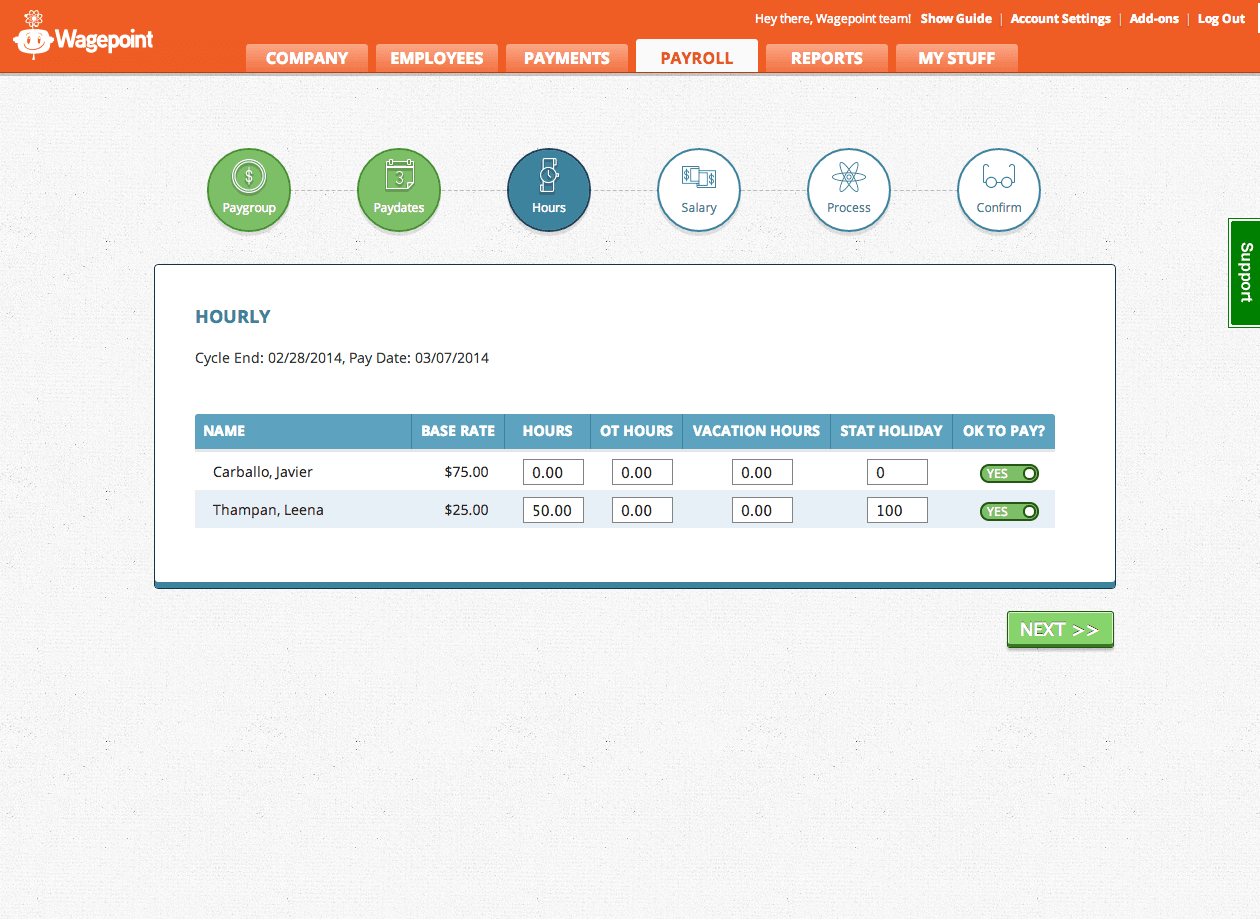Click the Account Settings link
Image resolution: width=1260 pixels, height=920 pixels.
coord(1060,19)
